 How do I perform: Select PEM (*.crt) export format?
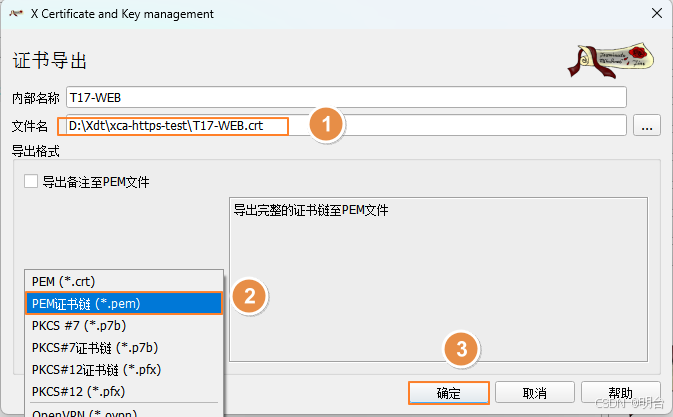tap(124, 281)
